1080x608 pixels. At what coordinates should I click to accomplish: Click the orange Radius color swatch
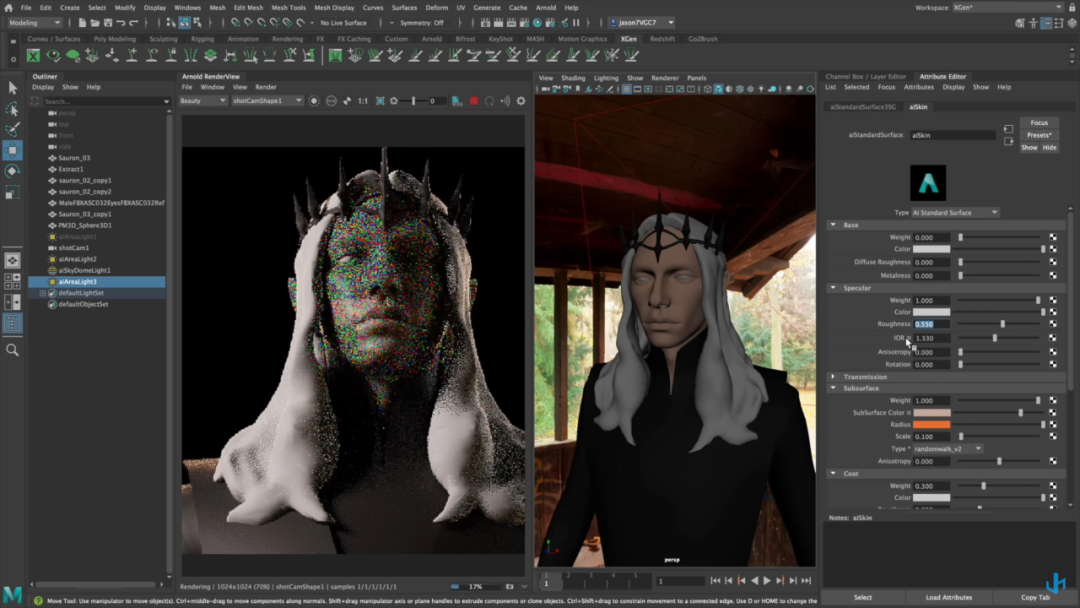pyautogui.click(x=931, y=425)
